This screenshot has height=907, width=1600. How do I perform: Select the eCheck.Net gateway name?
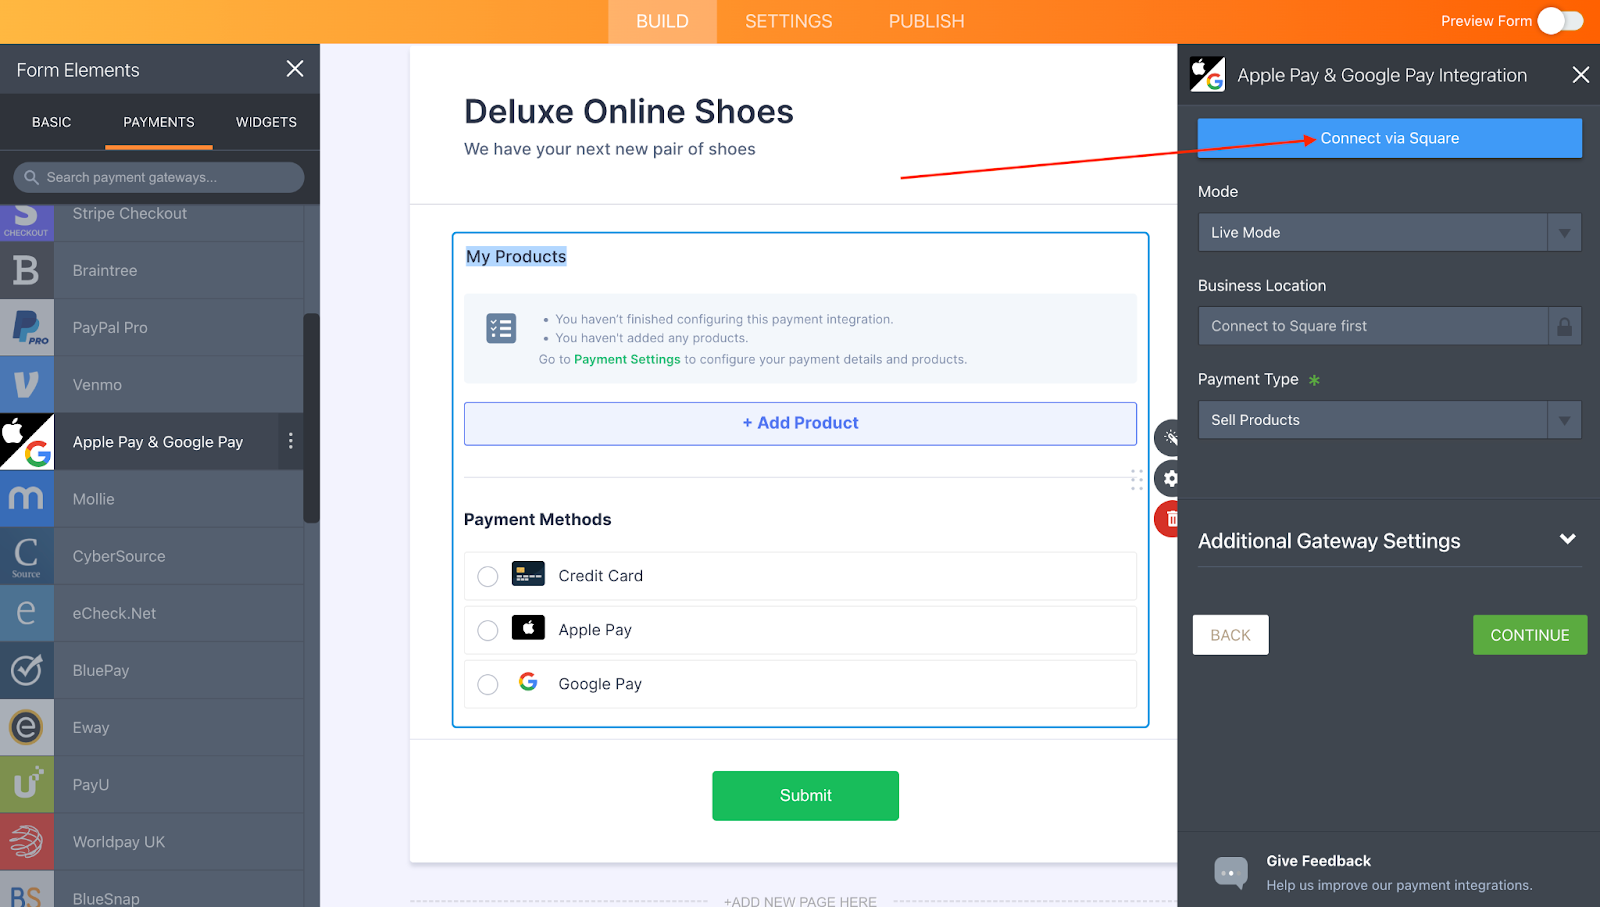click(114, 613)
